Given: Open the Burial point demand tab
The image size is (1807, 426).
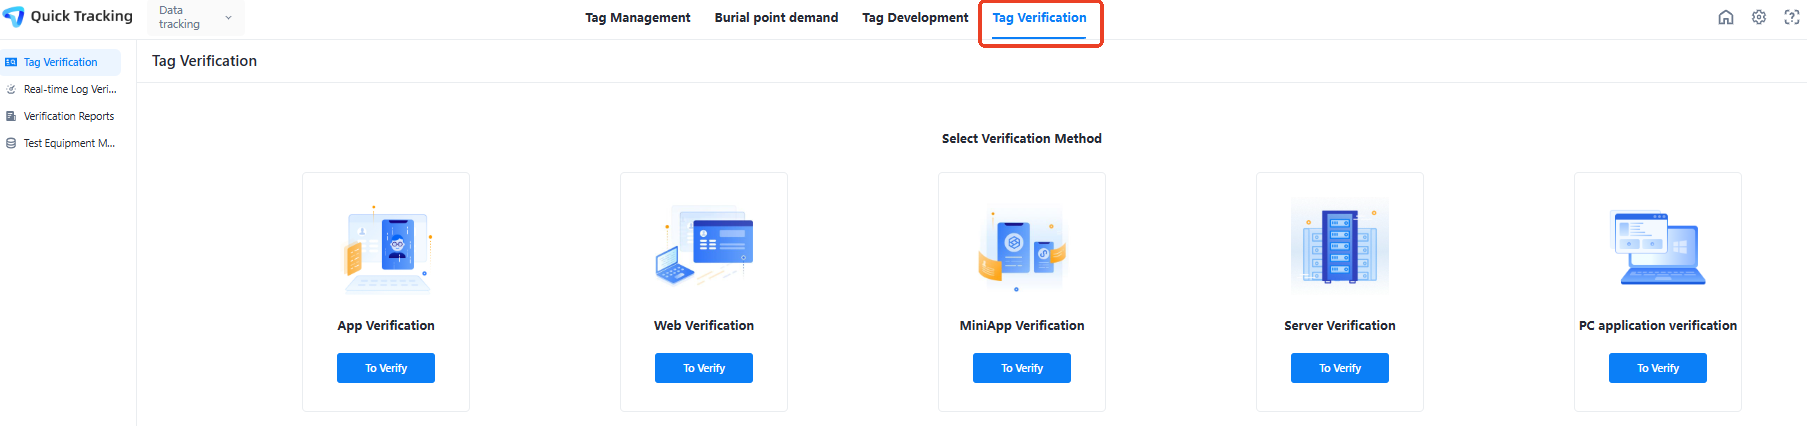Looking at the screenshot, I should 776,18.
